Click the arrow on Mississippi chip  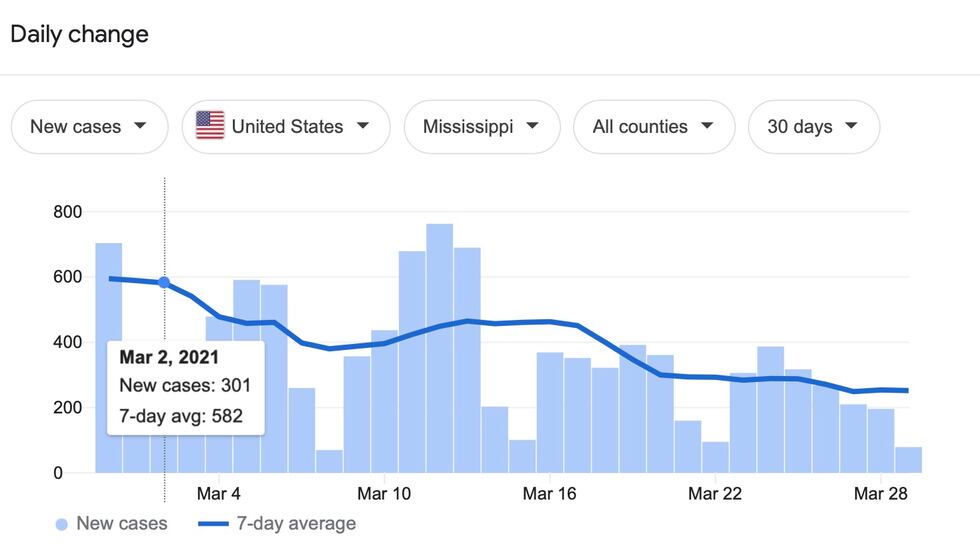(x=532, y=126)
